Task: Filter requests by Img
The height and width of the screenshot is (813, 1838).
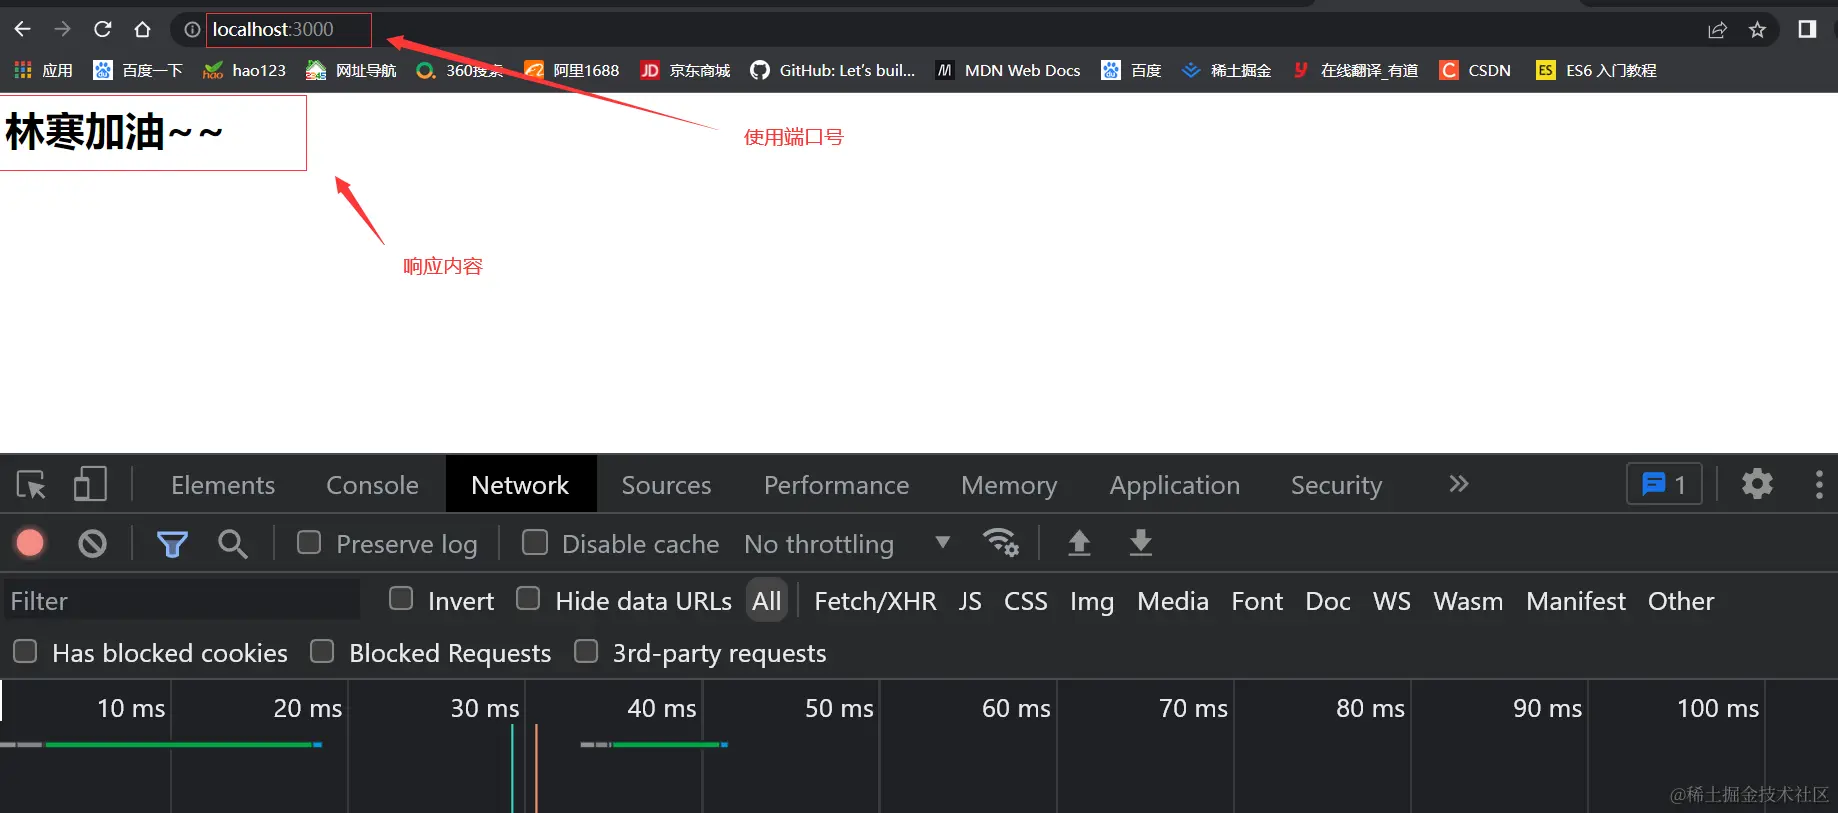Action: (1092, 601)
